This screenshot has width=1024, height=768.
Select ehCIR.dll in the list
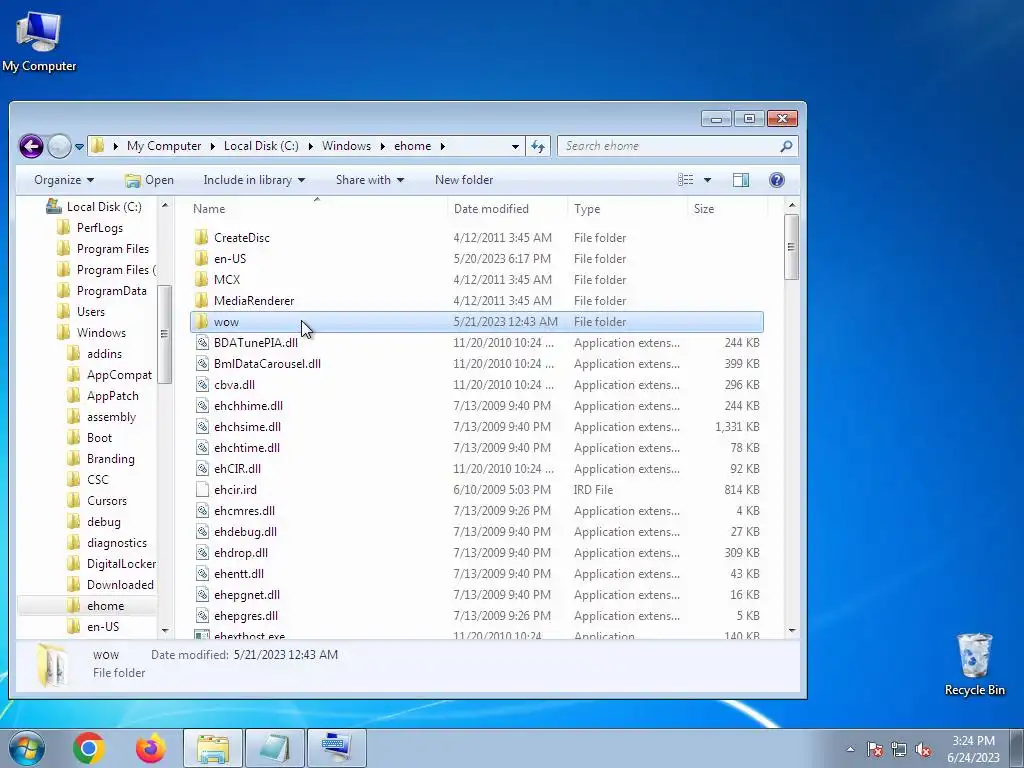tap(237, 469)
